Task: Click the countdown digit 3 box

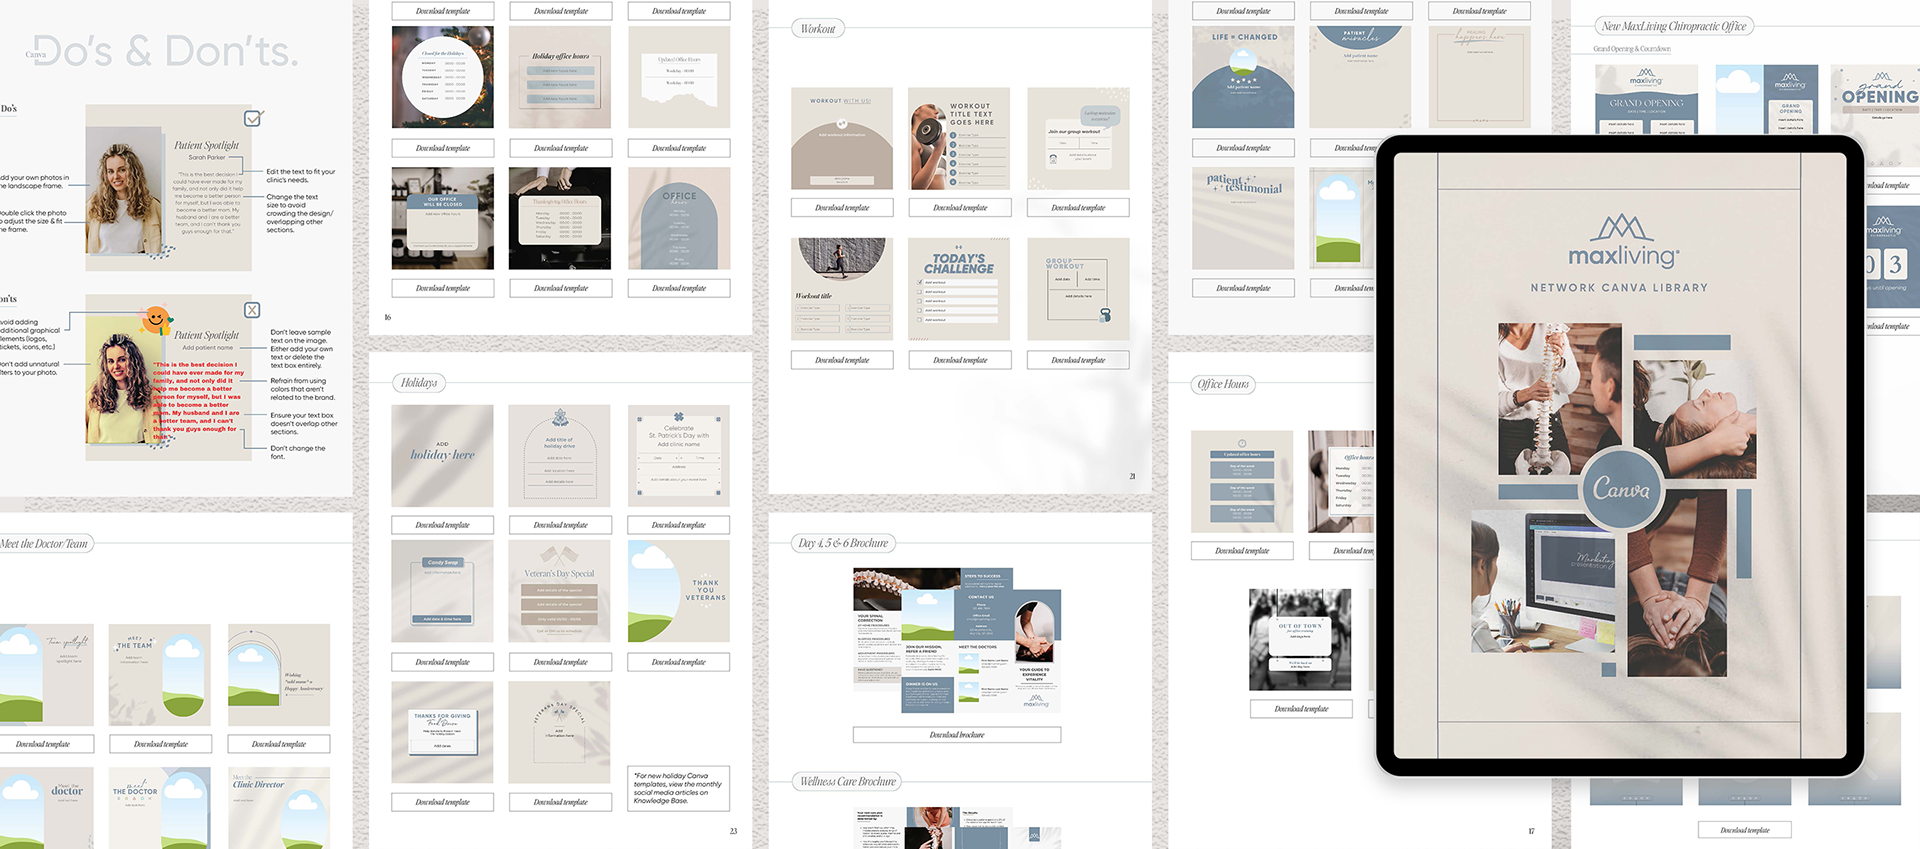Action: click(1895, 265)
